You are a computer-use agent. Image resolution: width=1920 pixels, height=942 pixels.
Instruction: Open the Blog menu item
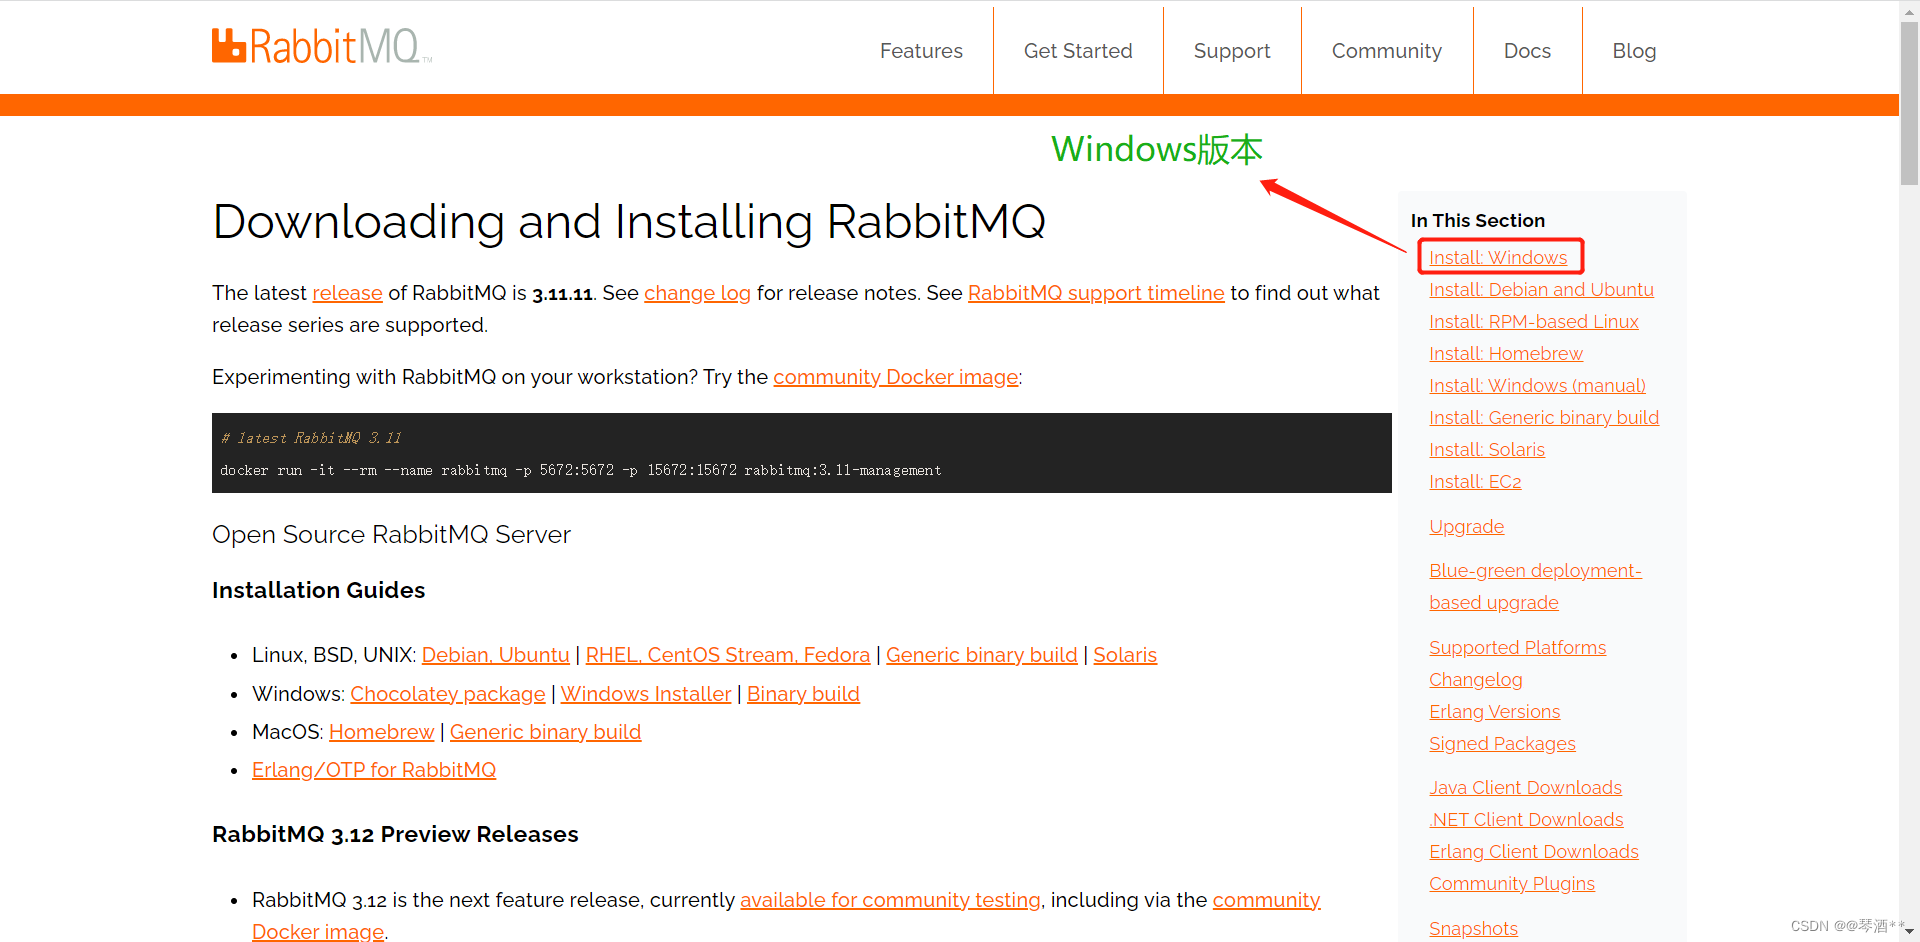(x=1634, y=51)
